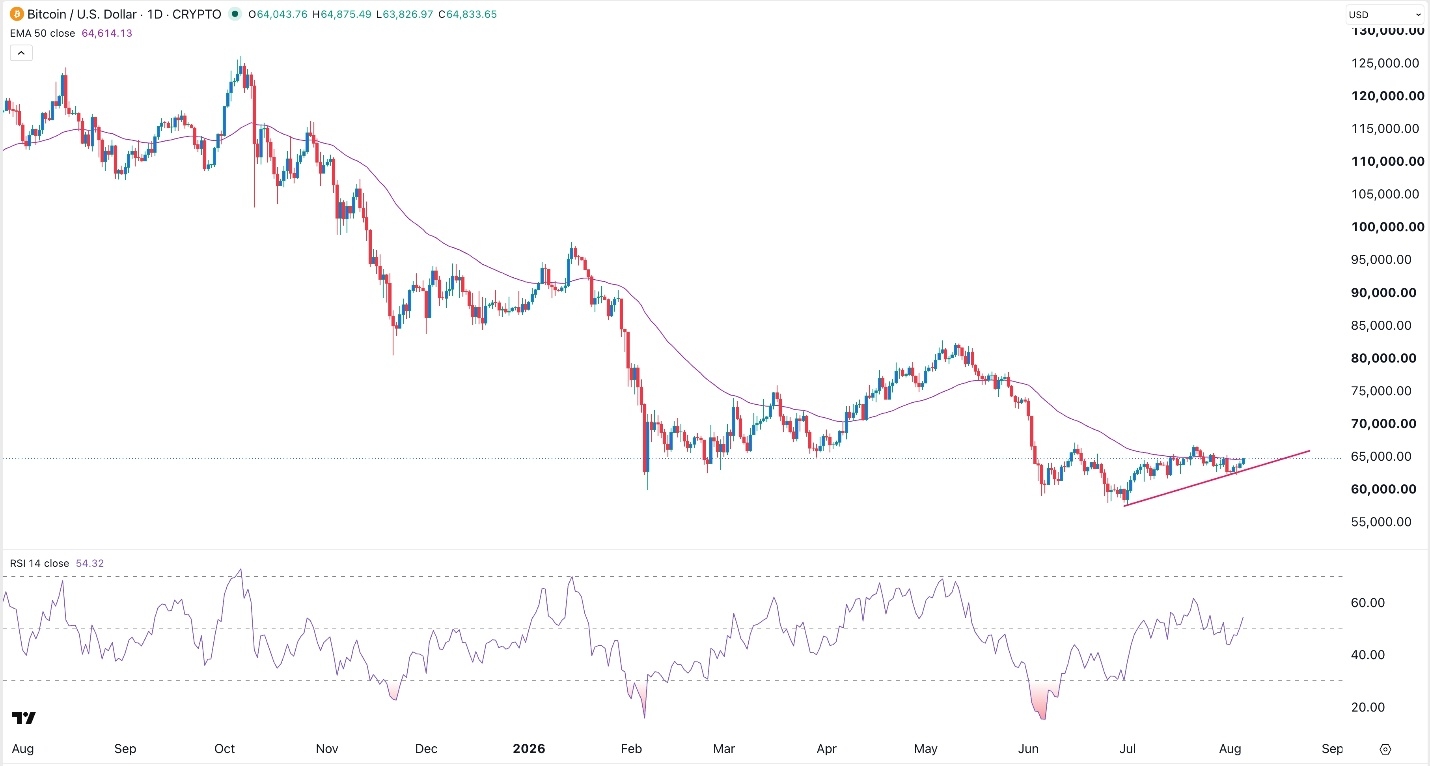
Task: Click the 115,000.00 price axis label
Action: pos(1384,128)
